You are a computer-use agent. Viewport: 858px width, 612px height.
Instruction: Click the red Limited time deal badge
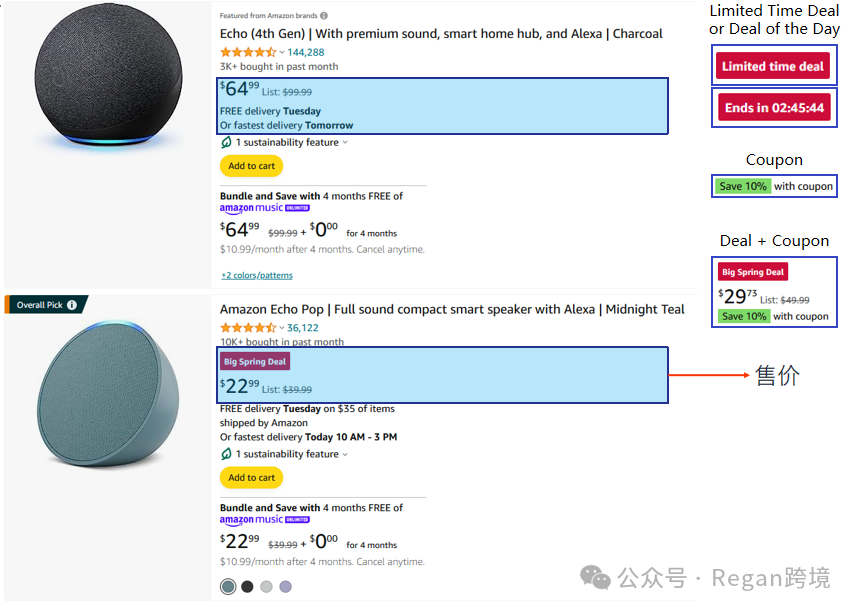(773, 67)
